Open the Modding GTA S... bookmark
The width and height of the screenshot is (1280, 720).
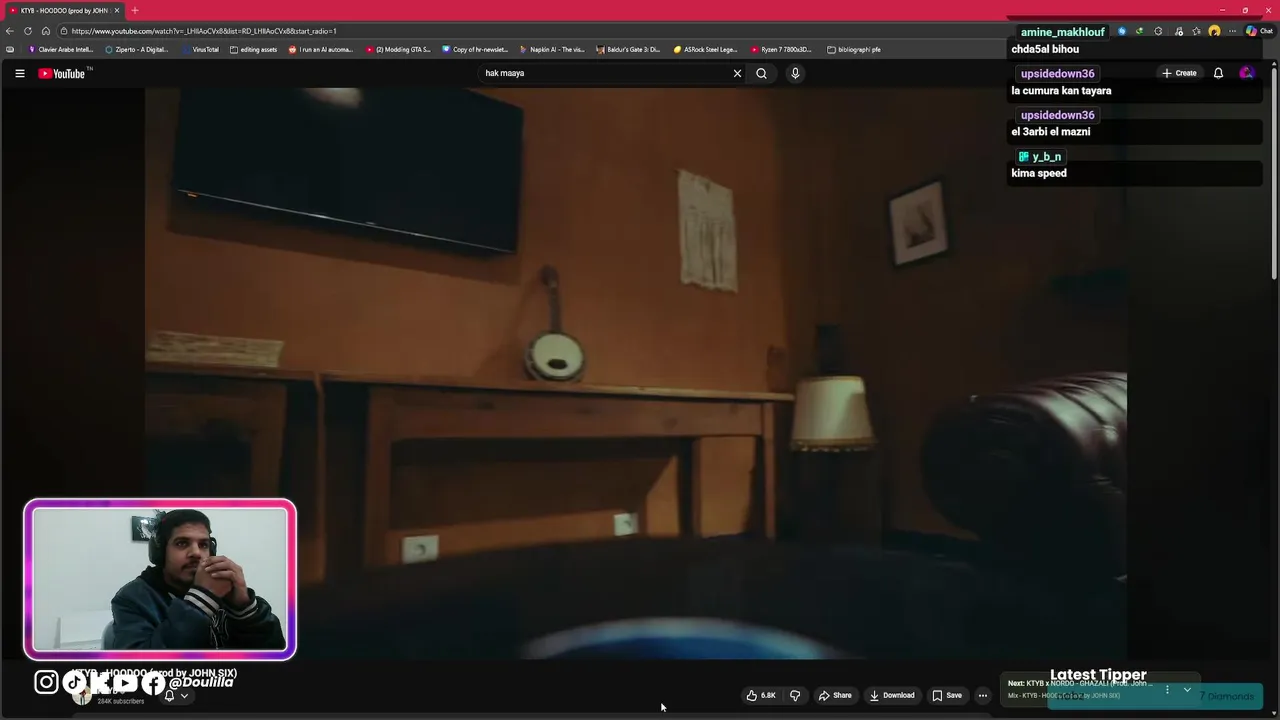pyautogui.click(x=398, y=49)
